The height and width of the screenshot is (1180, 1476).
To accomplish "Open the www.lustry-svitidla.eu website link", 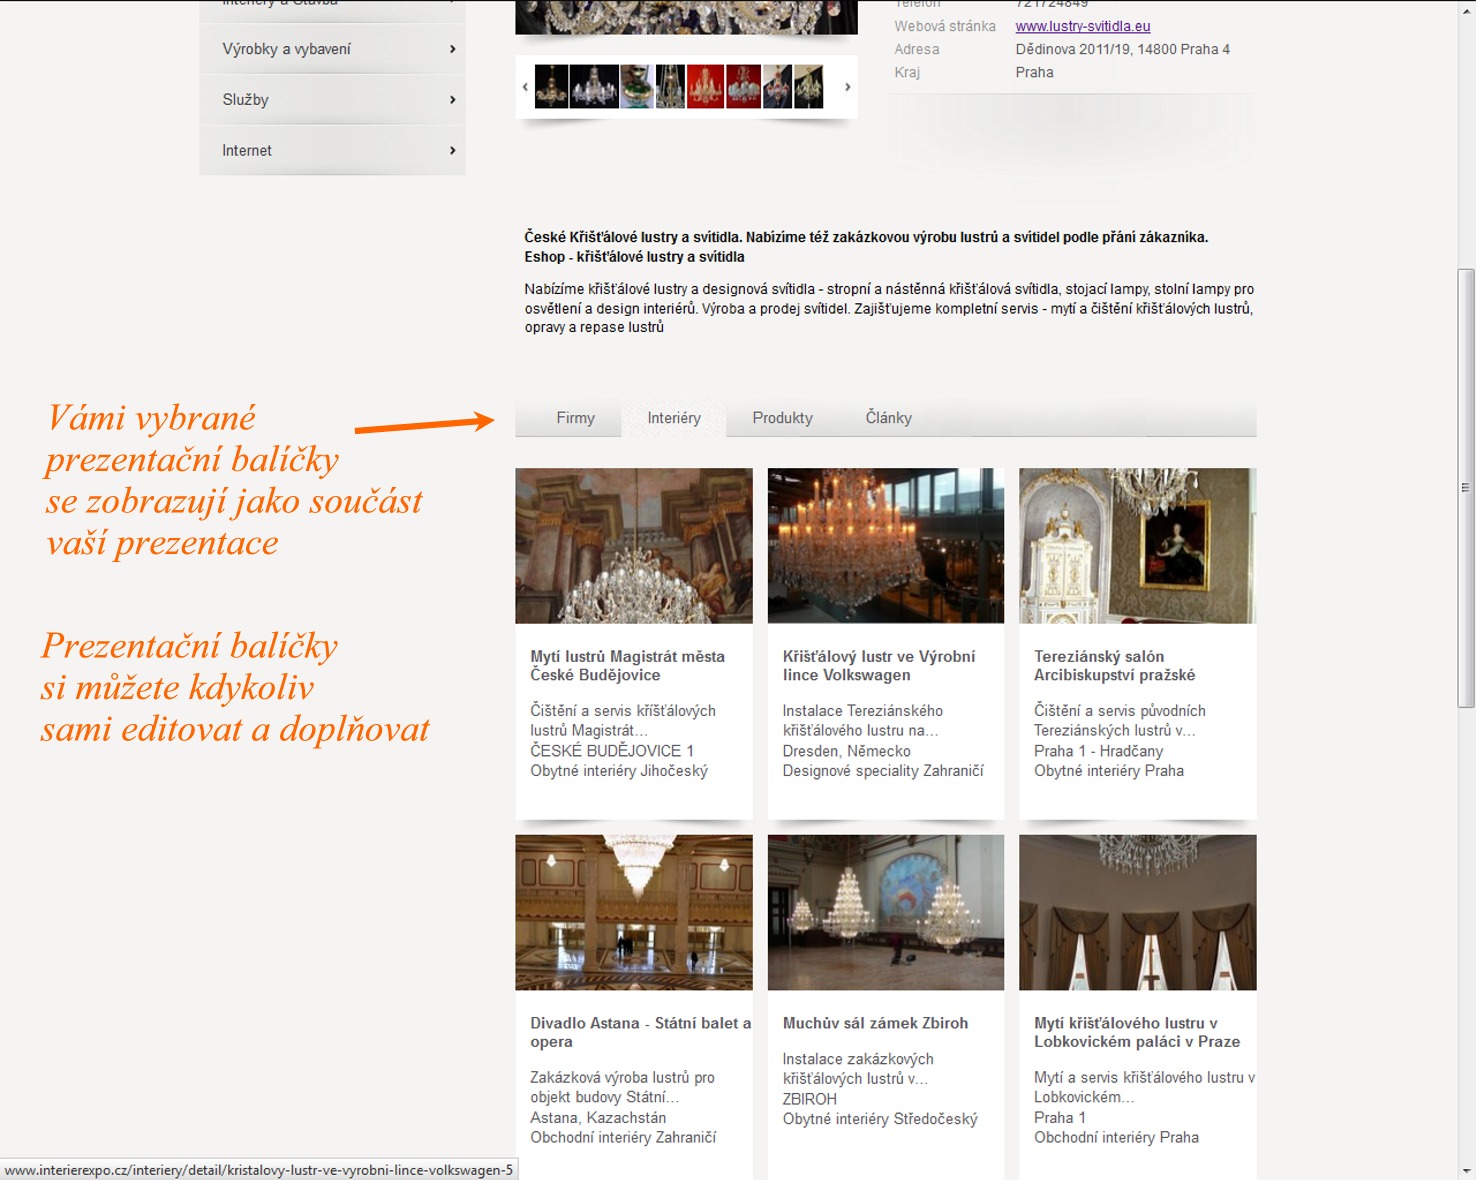I will (1083, 26).
